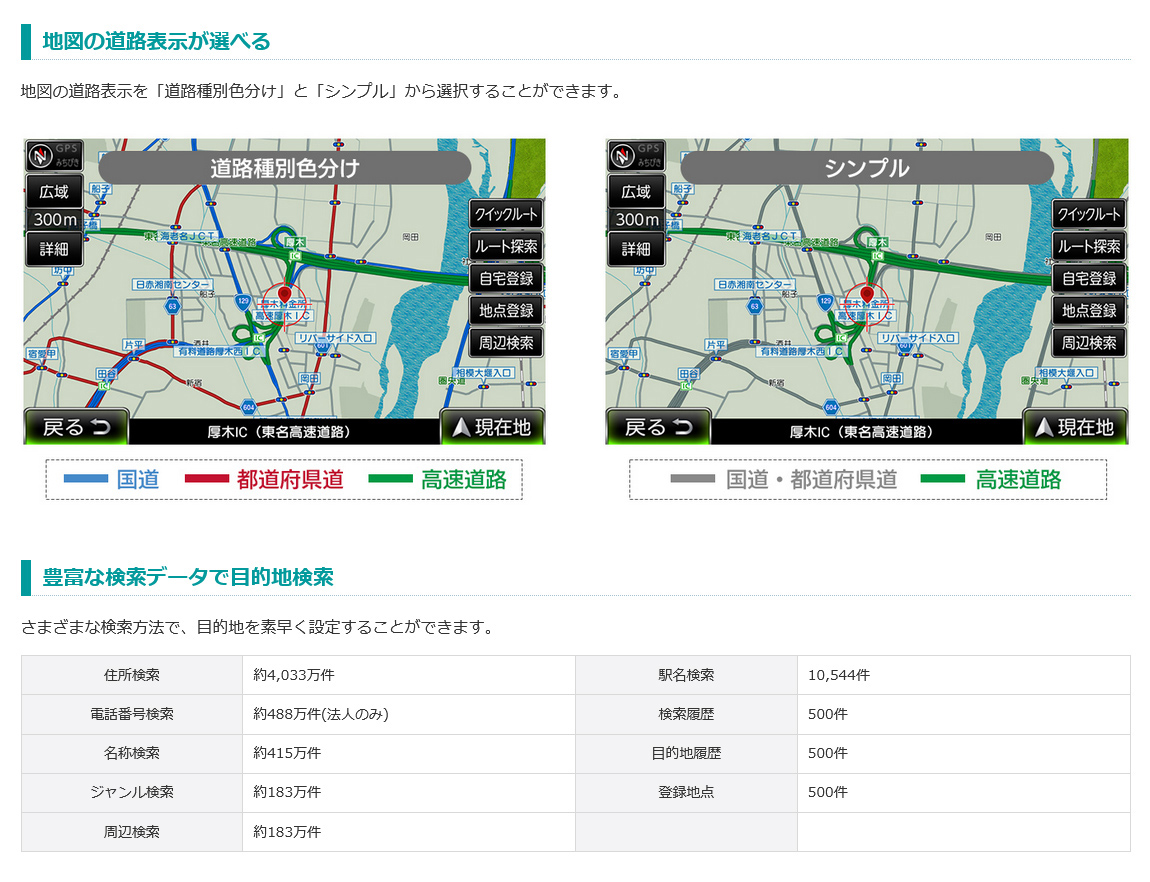Open 周辺検索 on the right map
The height and width of the screenshot is (882, 1150).
pyautogui.click(x=1089, y=343)
